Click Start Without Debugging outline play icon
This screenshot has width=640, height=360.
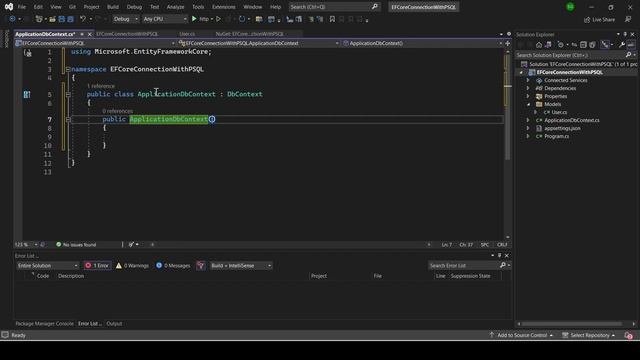pyautogui.click(x=218, y=19)
